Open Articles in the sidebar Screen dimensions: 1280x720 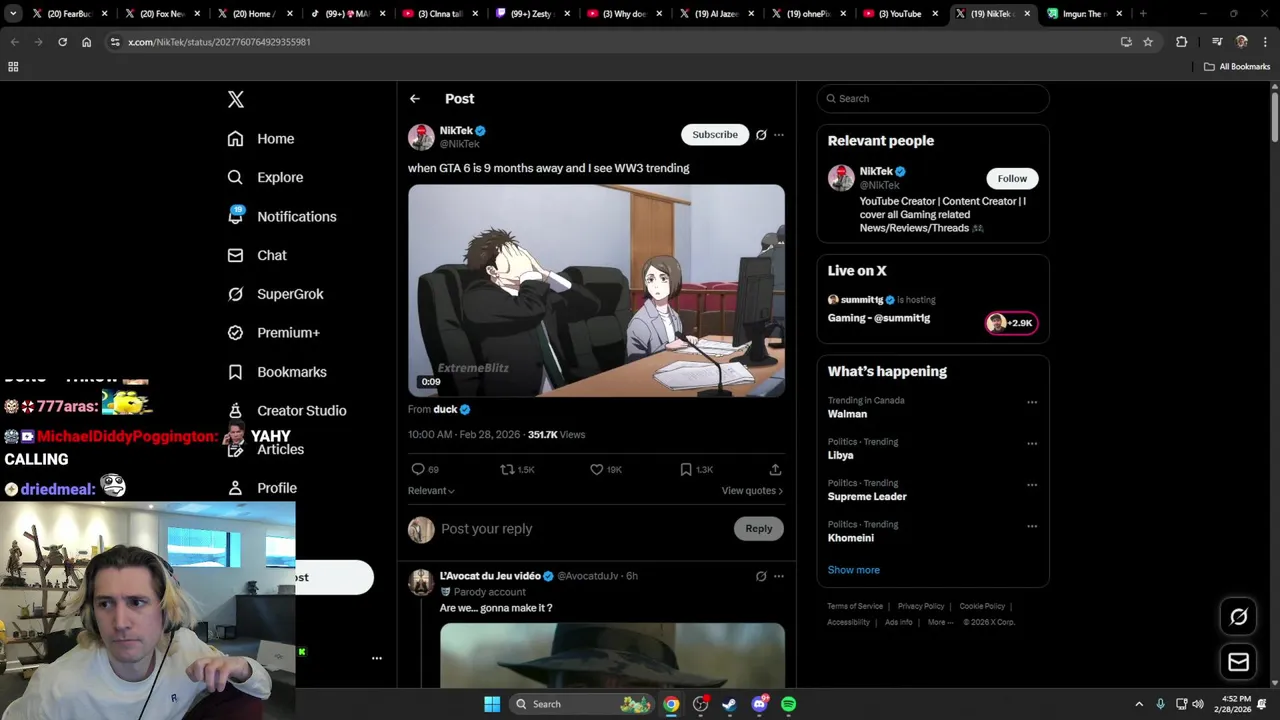coord(266,450)
